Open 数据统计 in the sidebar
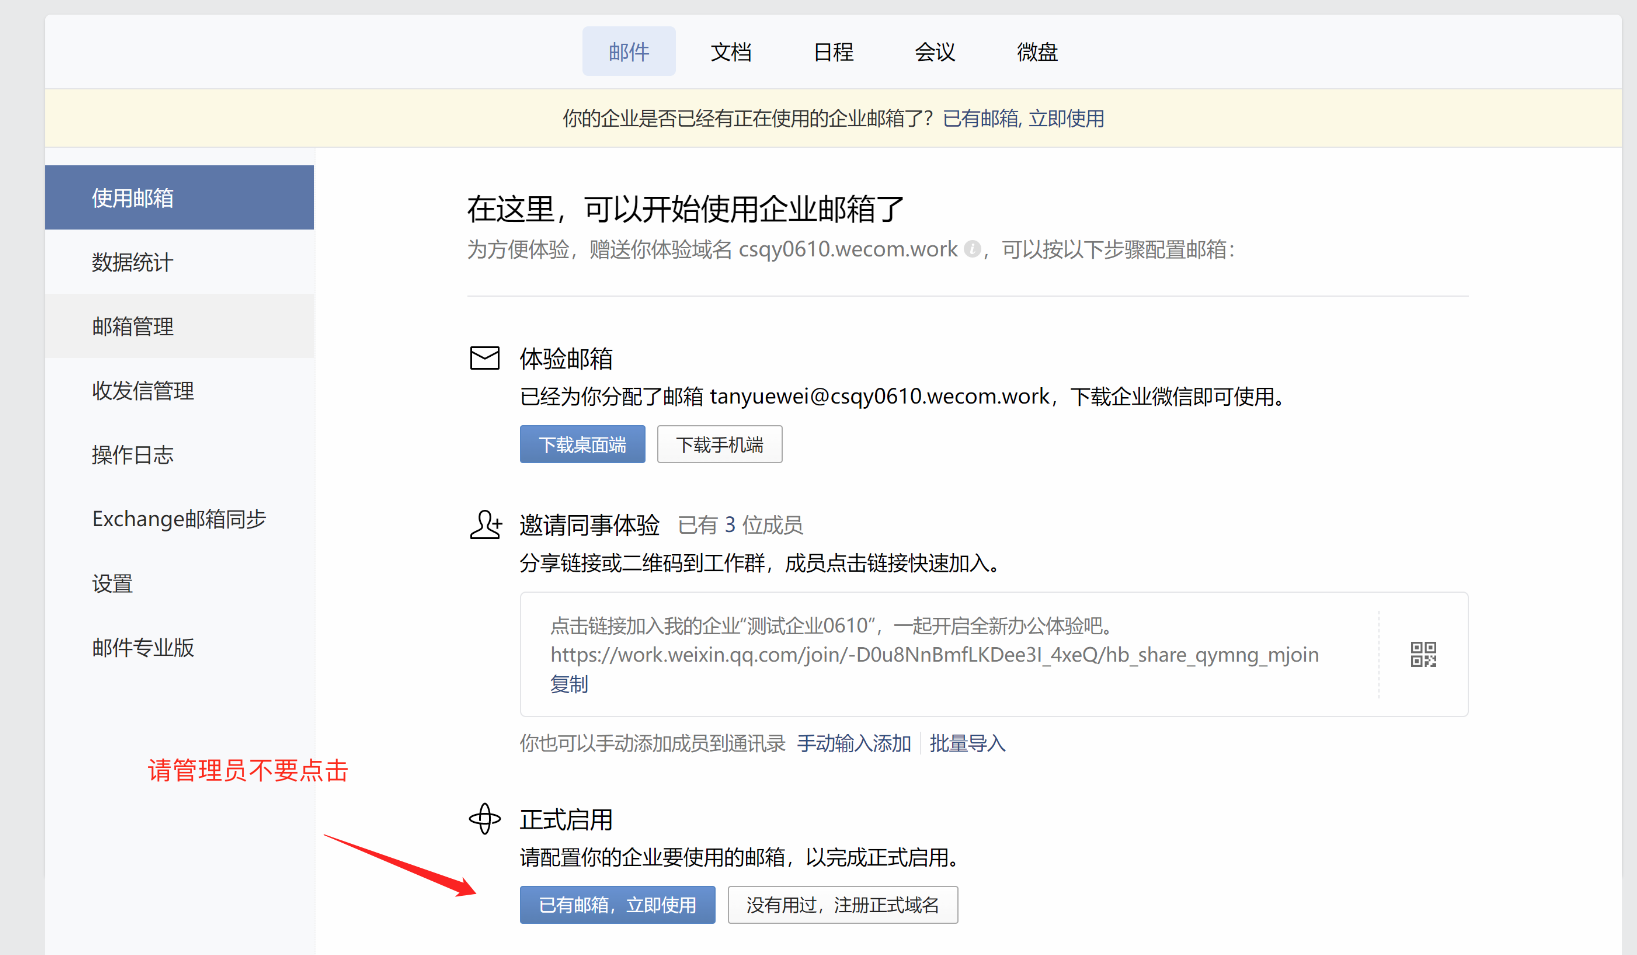Viewport: 1637px width, 955px height. (133, 262)
